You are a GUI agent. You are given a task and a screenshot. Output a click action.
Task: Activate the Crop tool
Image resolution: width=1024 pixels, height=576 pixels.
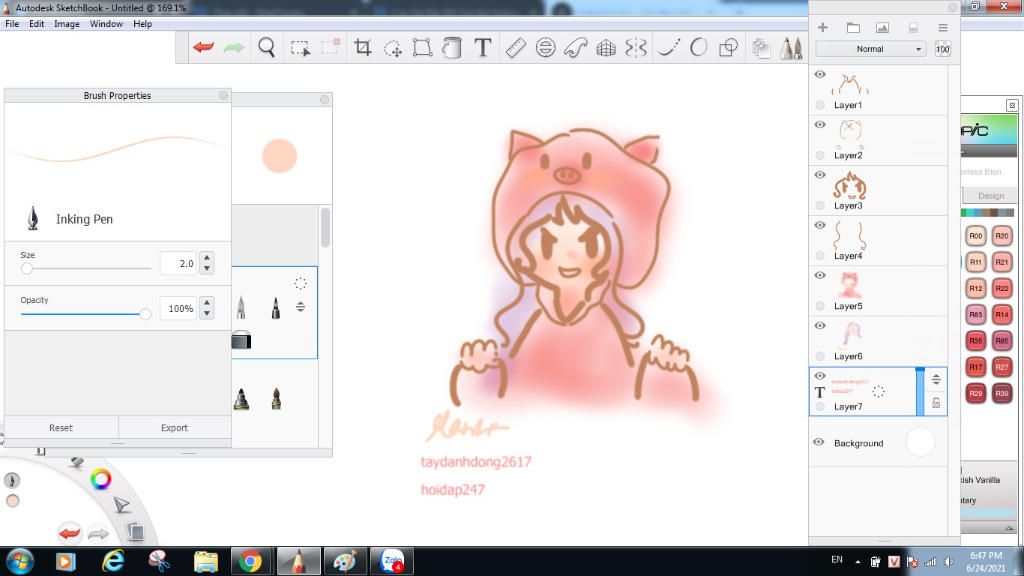pyautogui.click(x=362, y=47)
